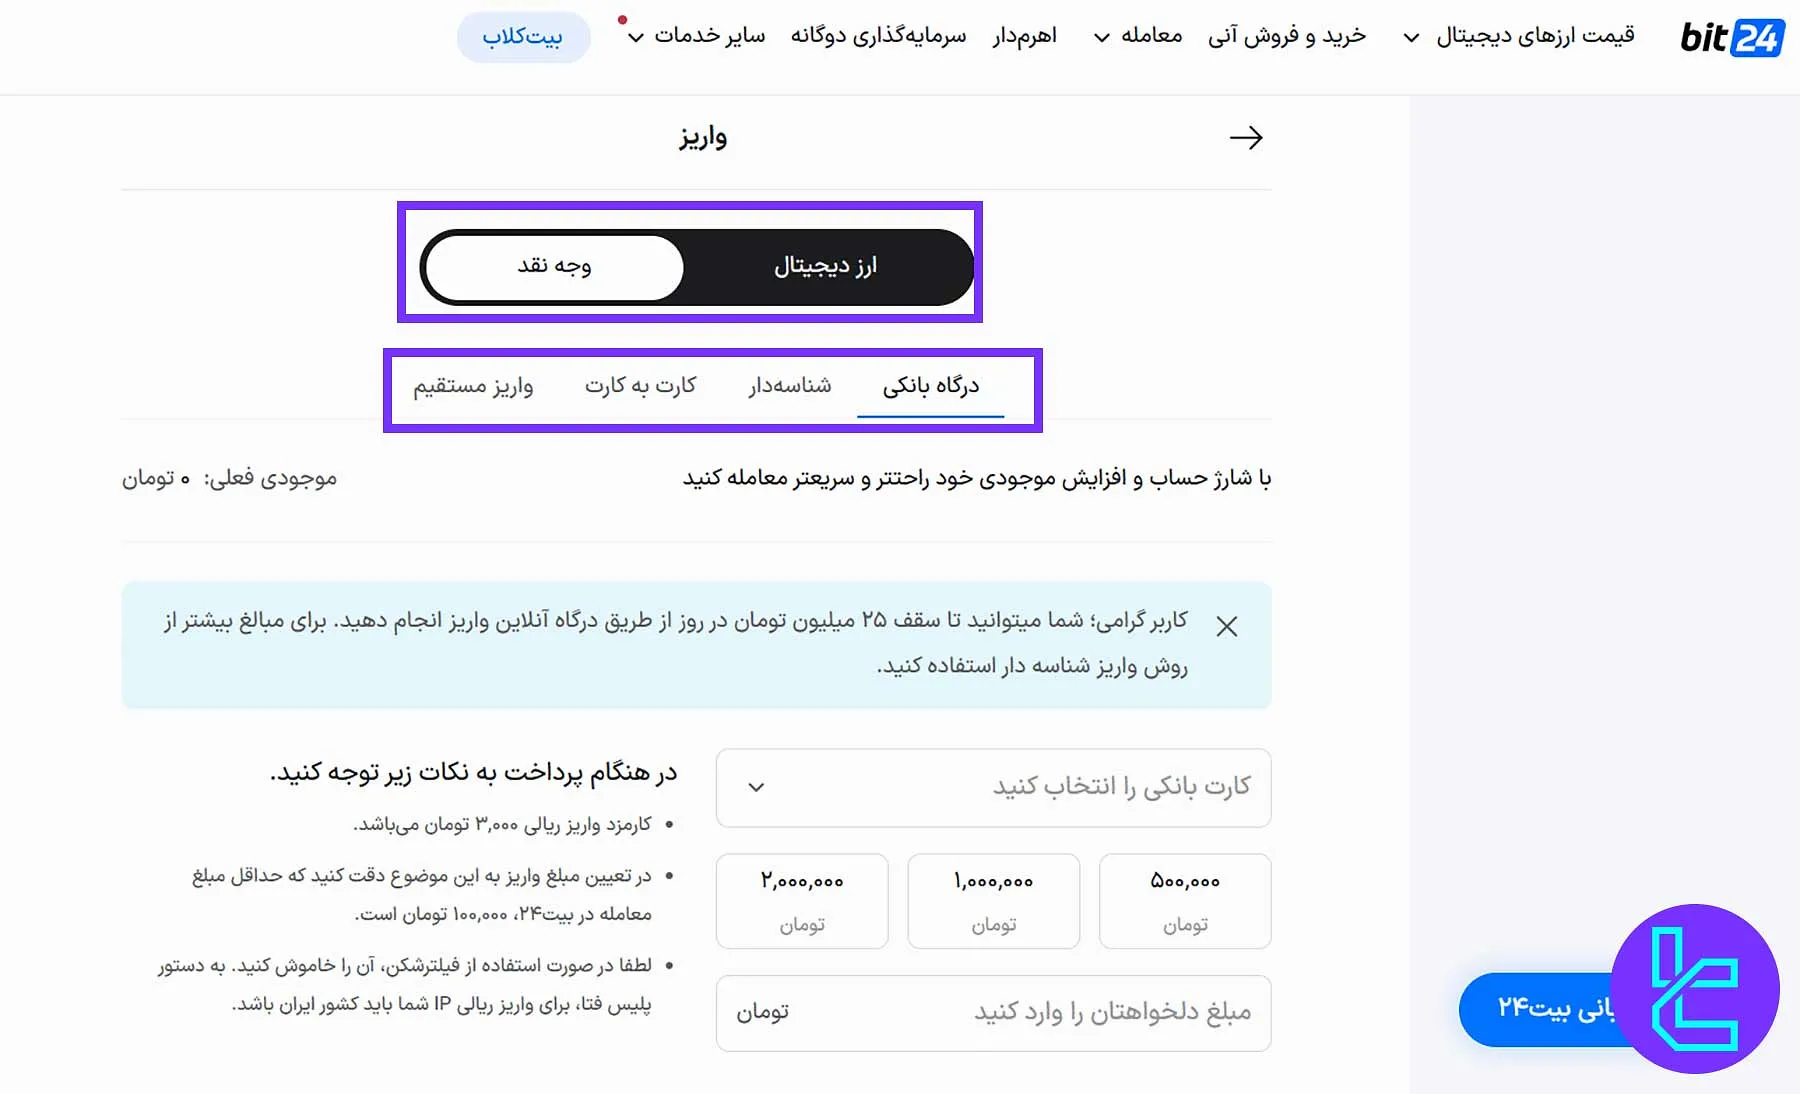Open the کارت به کارت tab
The width and height of the screenshot is (1800, 1094).
tap(641, 386)
